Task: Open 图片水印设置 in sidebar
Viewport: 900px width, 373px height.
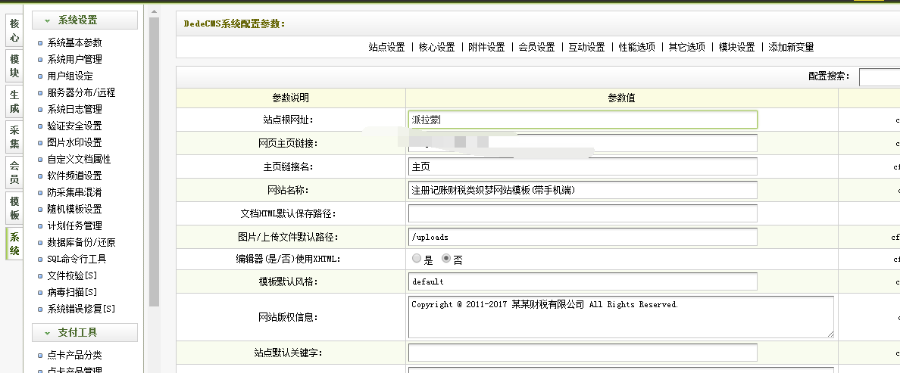Action: point(75,142)
